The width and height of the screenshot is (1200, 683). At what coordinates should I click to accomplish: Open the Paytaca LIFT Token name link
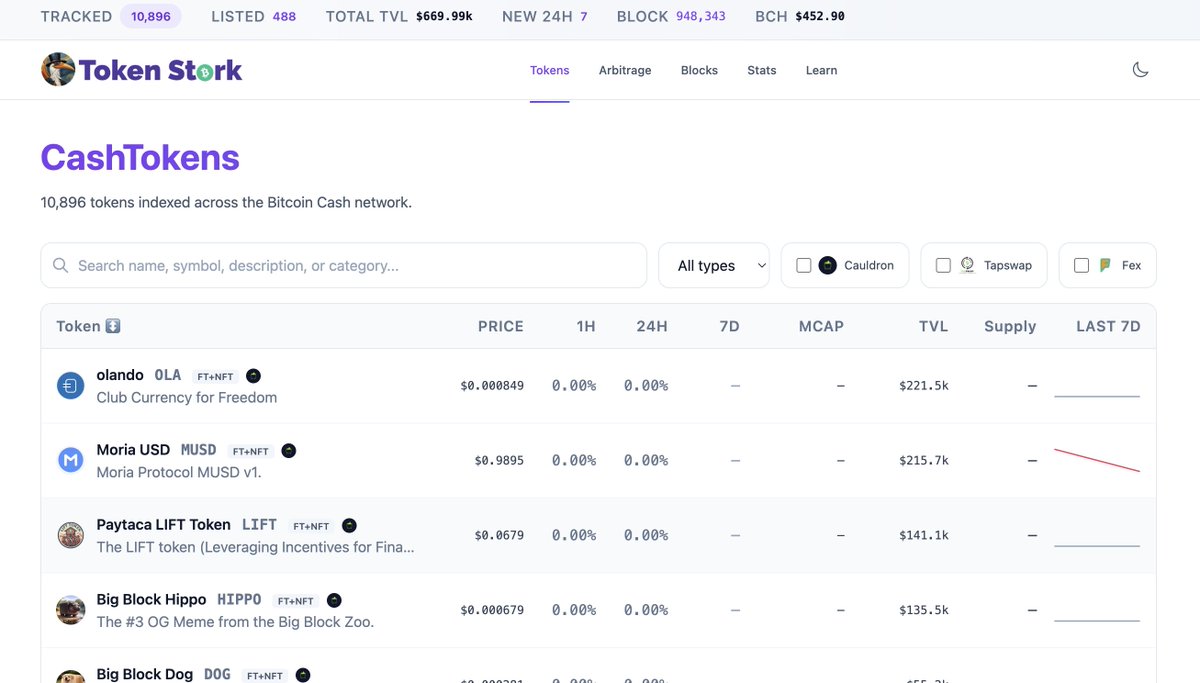coord(164,524)
